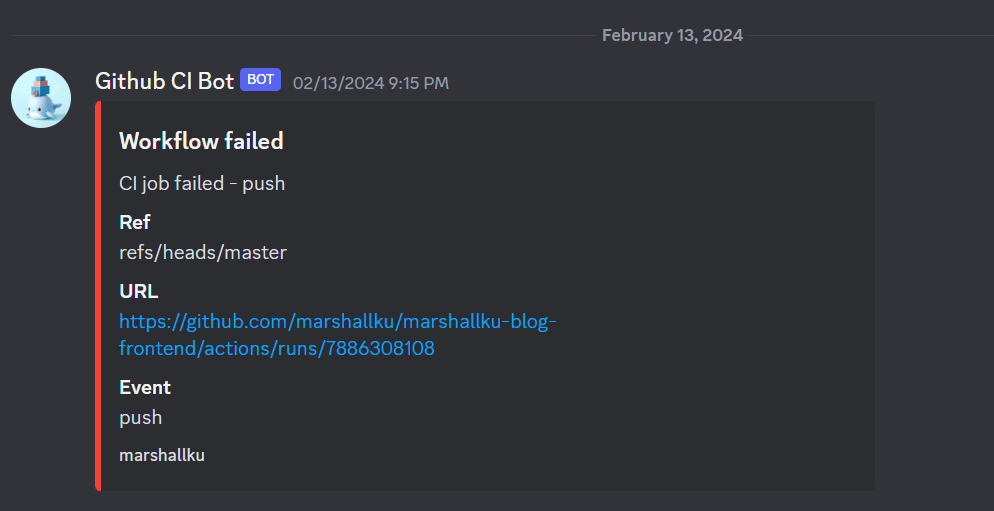Click the URL field heading
This screenshot has width=994, height=511.
(x=138, y=291)
